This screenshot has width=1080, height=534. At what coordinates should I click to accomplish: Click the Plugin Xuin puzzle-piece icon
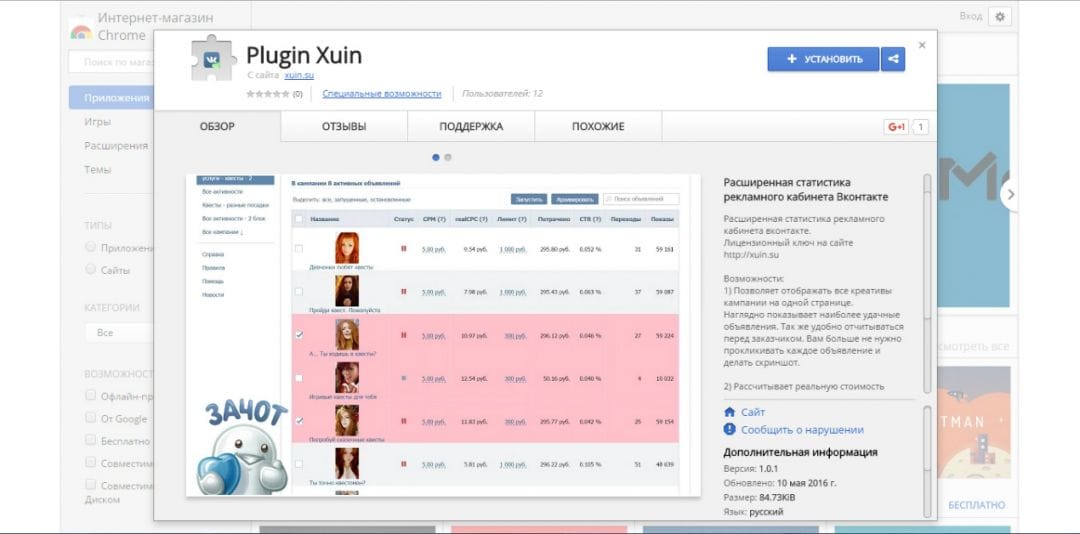[213, 58]
